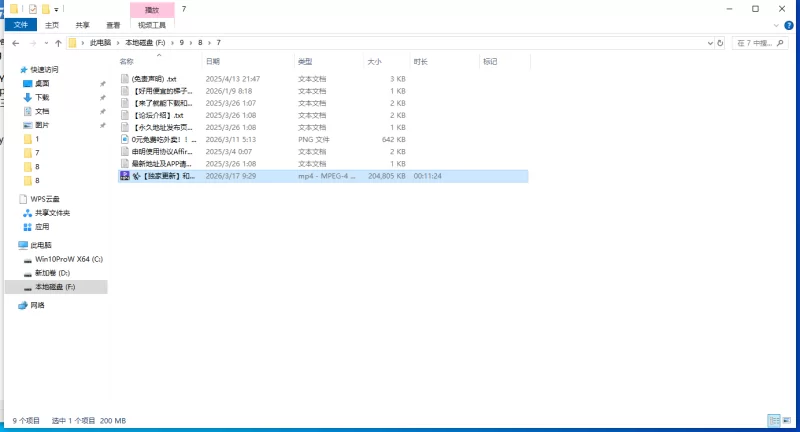Open the quick access toolbar customize dropdown
Screen dimensions: 800x432
point(56,8)
